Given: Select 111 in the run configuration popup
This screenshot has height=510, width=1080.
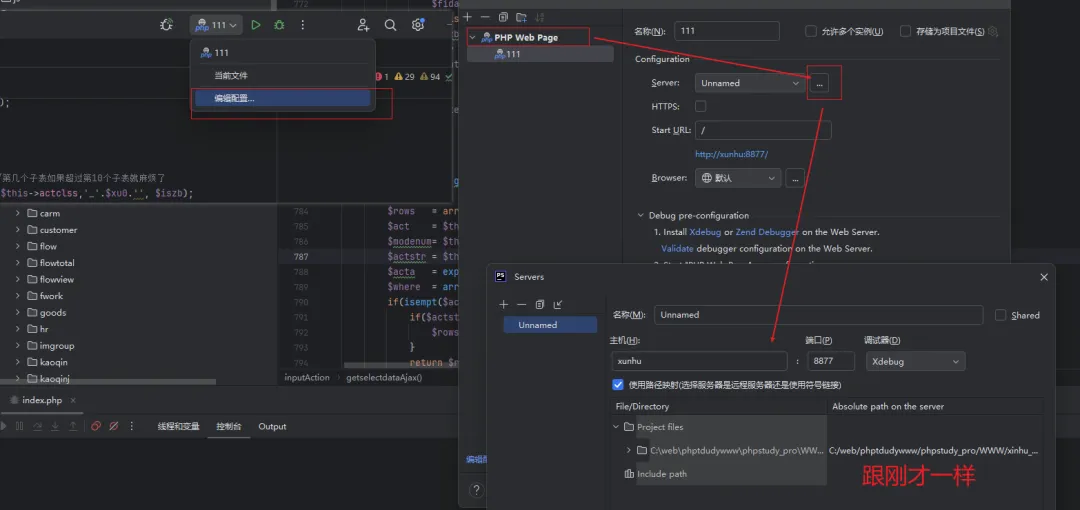Looking at the screenshot, I should pyautogui.click(x=282, y=52).
